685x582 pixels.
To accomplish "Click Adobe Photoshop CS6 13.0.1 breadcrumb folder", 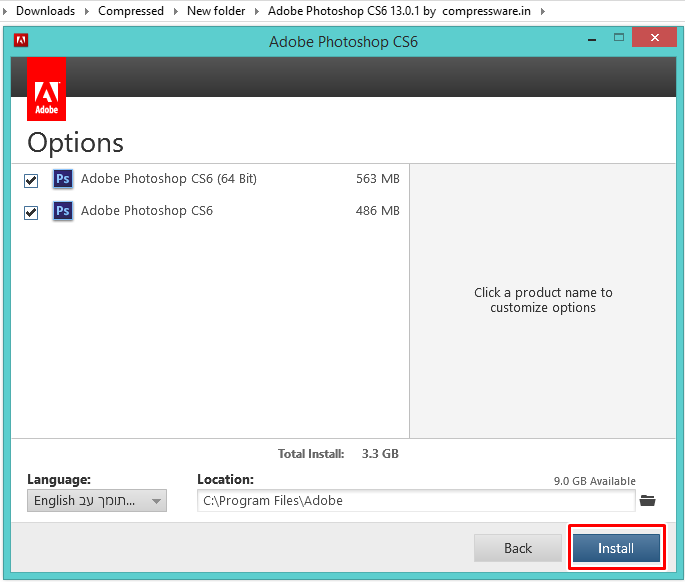I will click(x=399, y=10).
